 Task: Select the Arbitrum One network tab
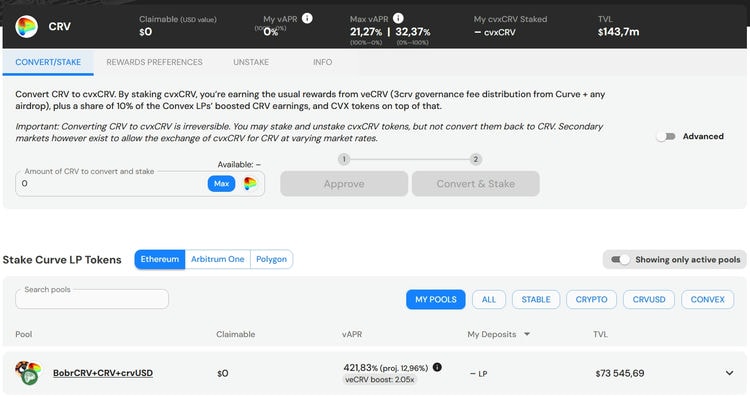point(218,259)
